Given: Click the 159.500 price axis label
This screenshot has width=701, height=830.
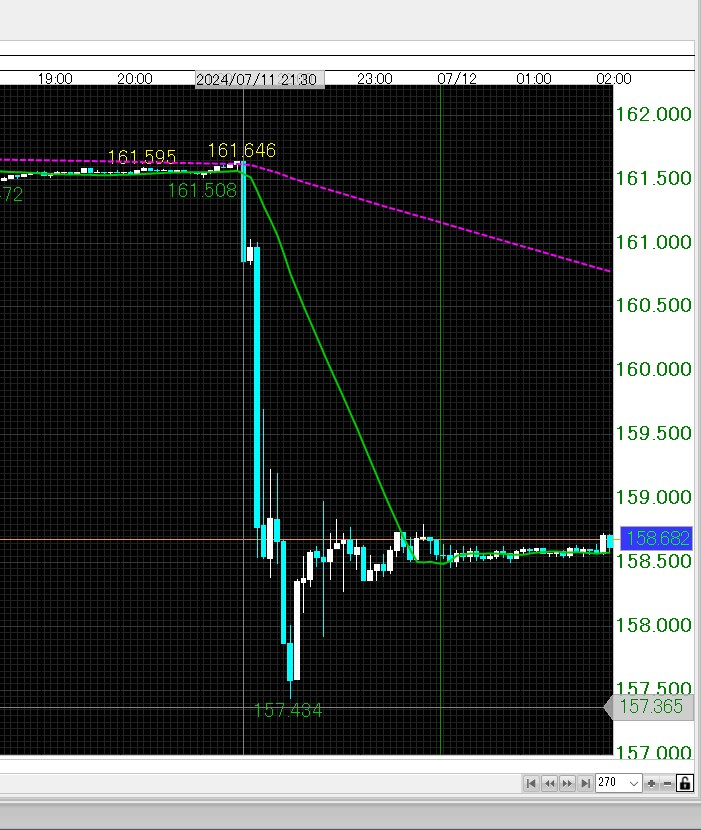Looking at the screenshot, I should click(x=653, y=434).
